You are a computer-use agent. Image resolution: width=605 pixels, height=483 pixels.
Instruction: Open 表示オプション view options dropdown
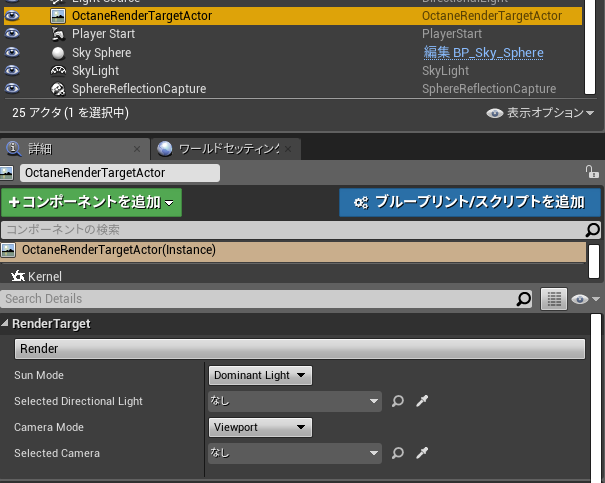click(540, 113)
